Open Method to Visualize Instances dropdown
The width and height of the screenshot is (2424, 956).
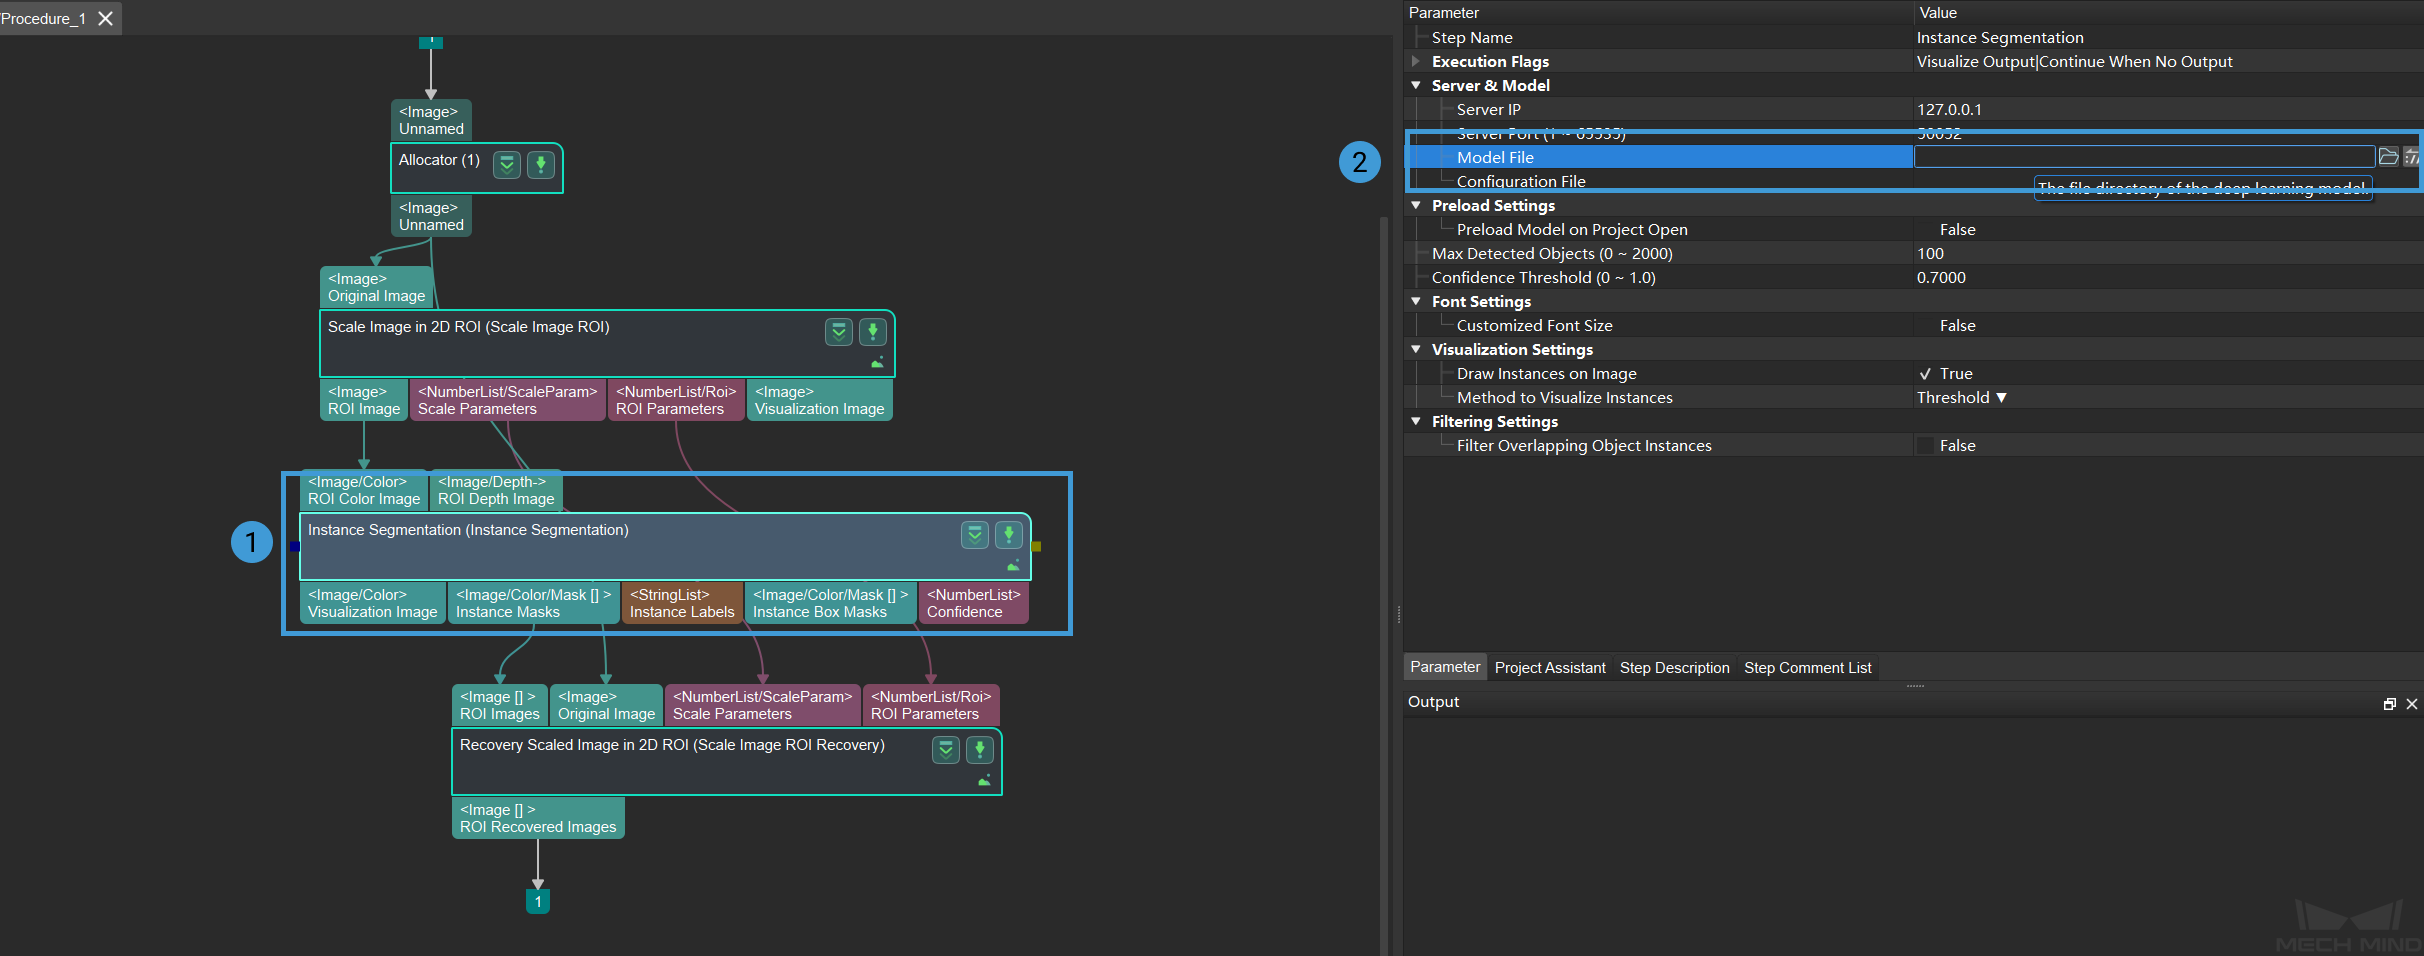click(x=1961, y=398)
